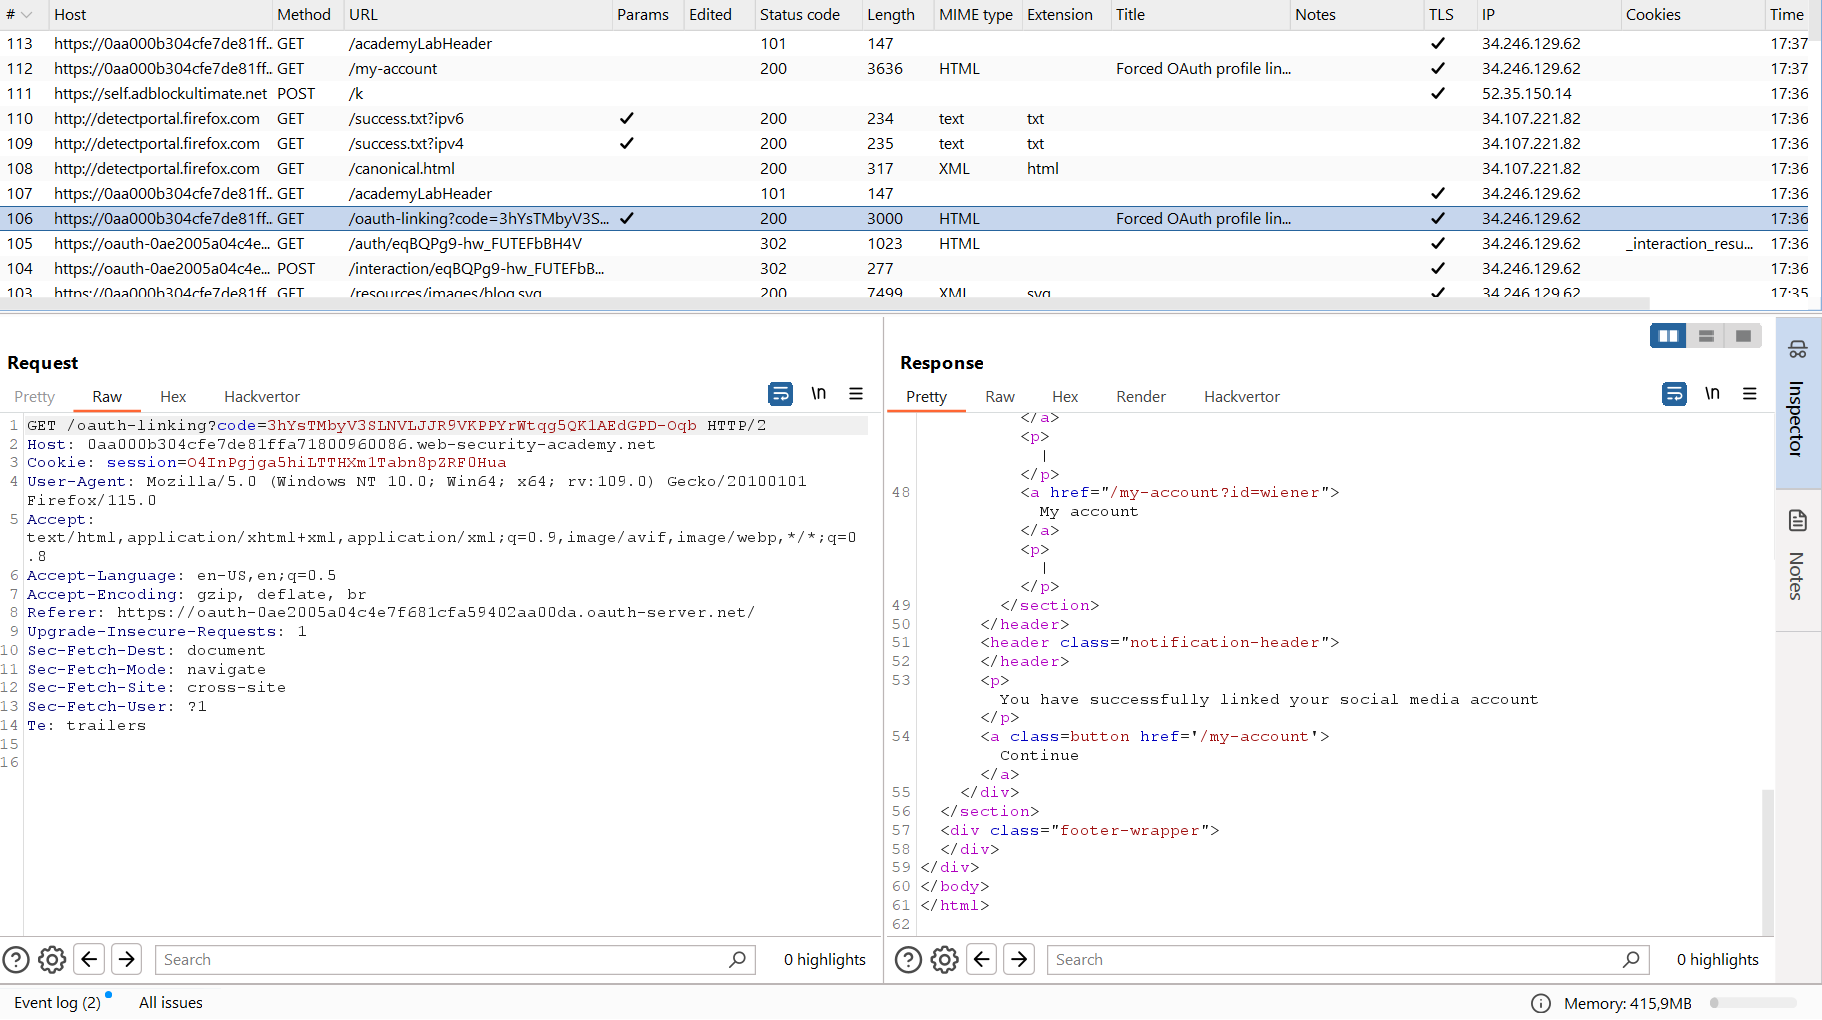Open help for Request search bar

pyautogui.click(x=16, y=960)
